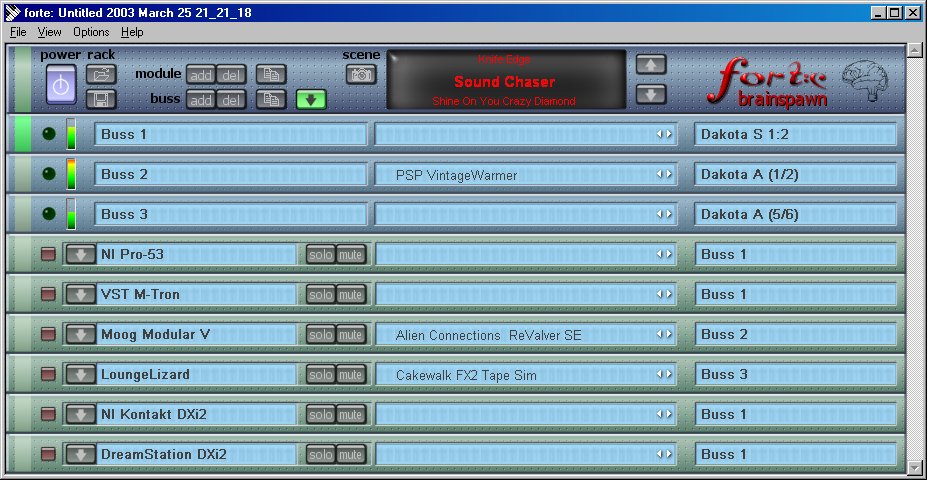The height and width of the screenshot is (480, 927).
Task: Mute the DreamStation DXi2 module
Action: (351, 455)
